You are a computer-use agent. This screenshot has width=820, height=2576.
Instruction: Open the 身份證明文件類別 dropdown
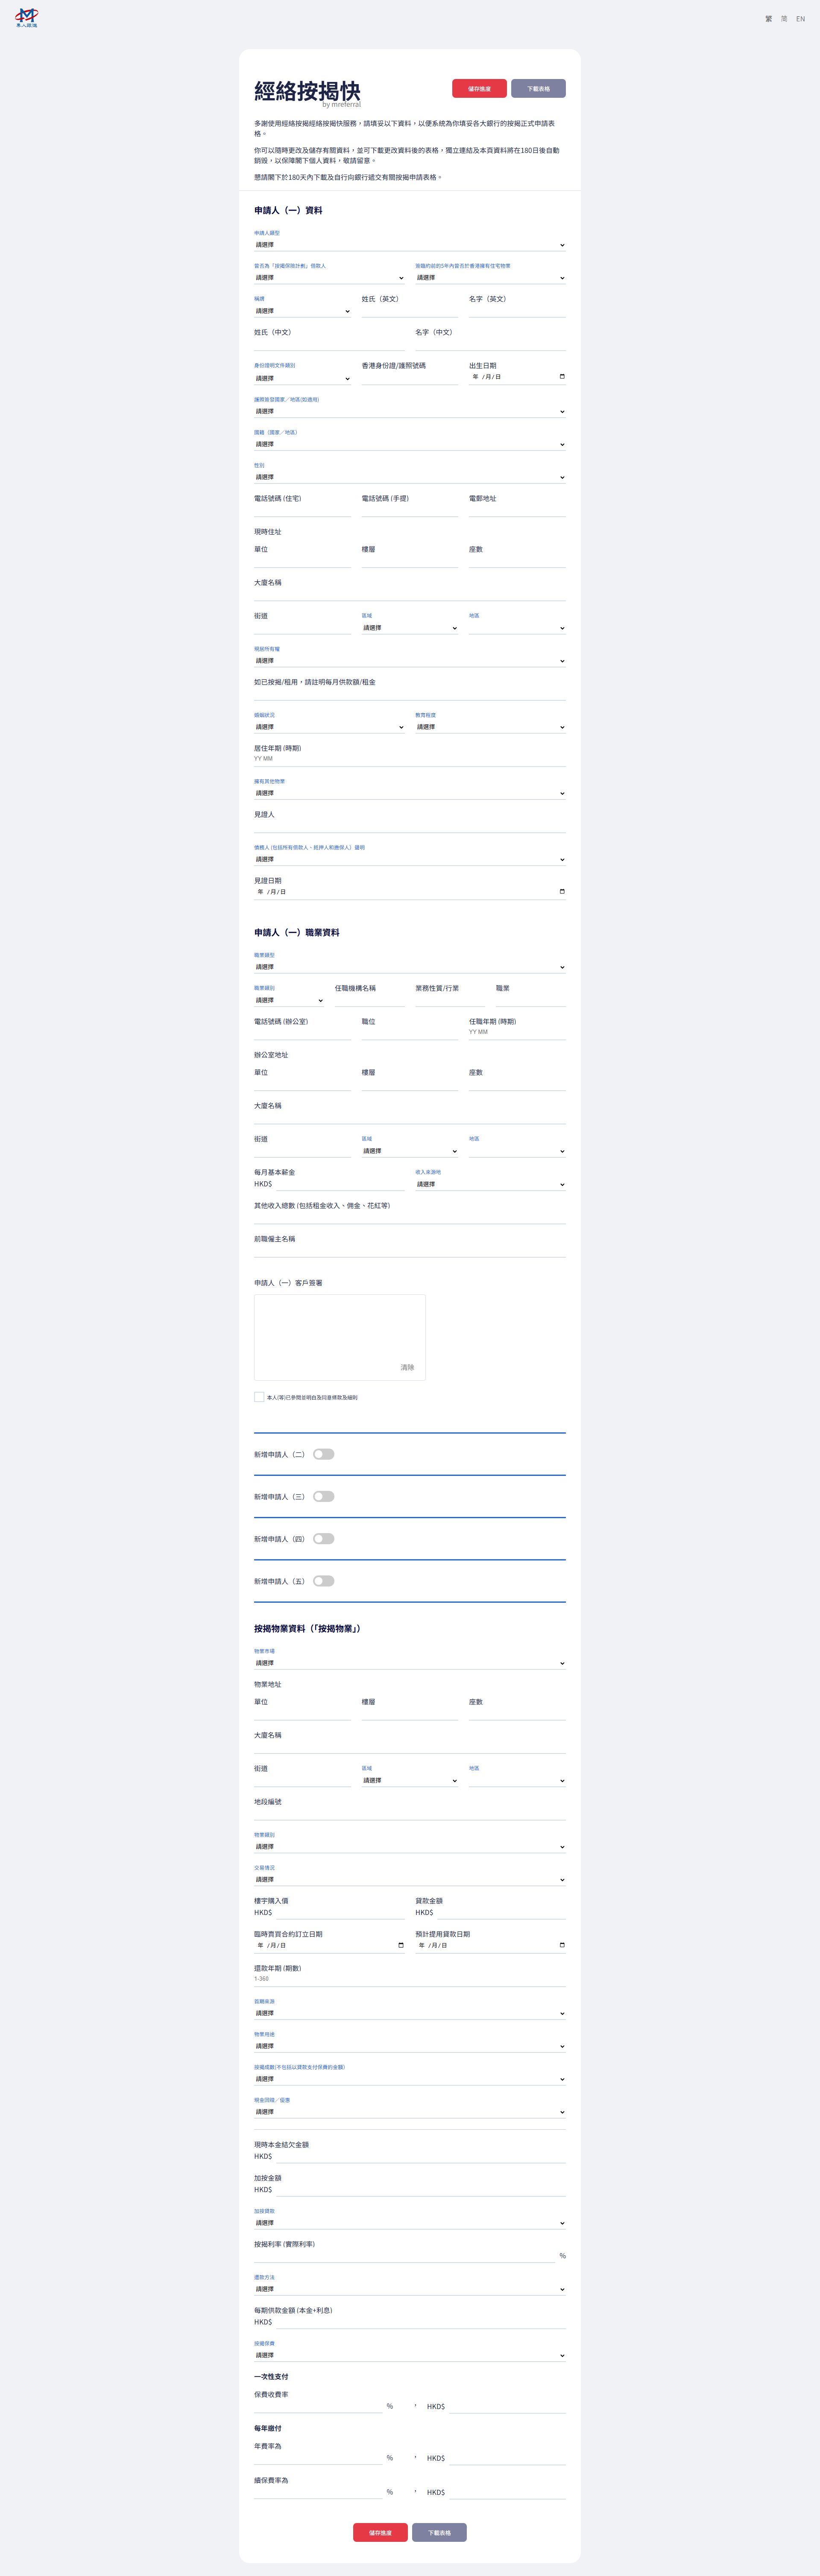(x=302, y=378)
